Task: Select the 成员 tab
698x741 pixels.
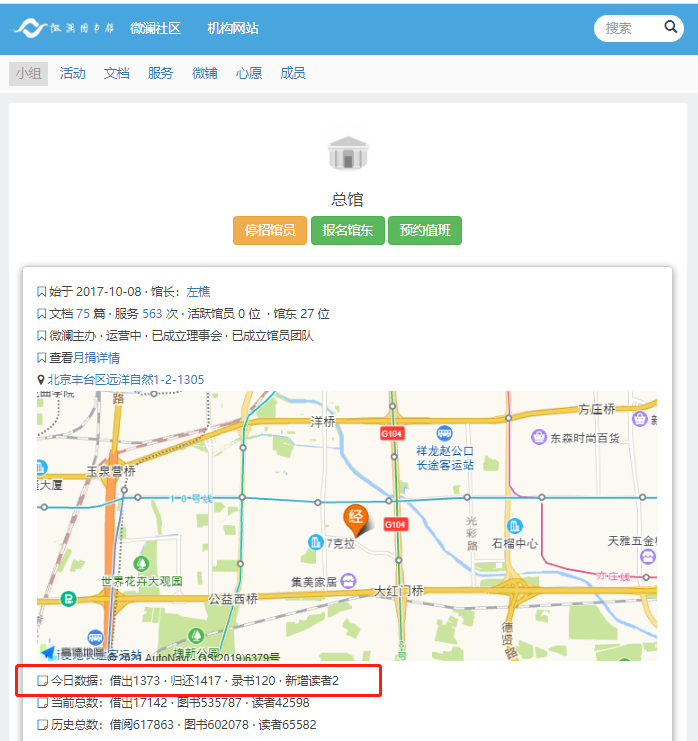Action: [293, 73]
